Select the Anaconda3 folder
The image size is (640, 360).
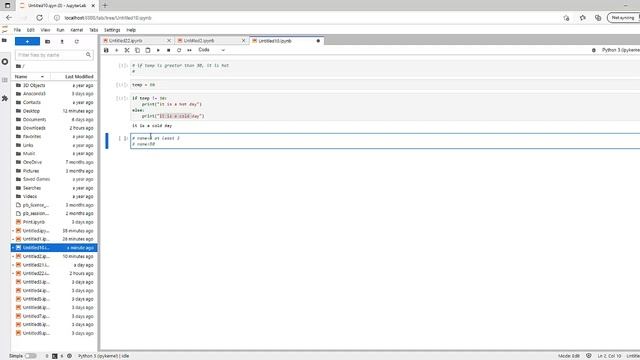click(54, 94)
